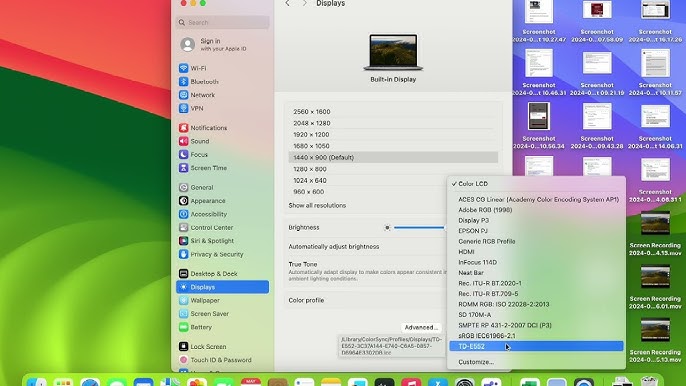Choose 1440 × 900 (Default) resolution
This screenshot has height=386, width=686.
(393, 158)
